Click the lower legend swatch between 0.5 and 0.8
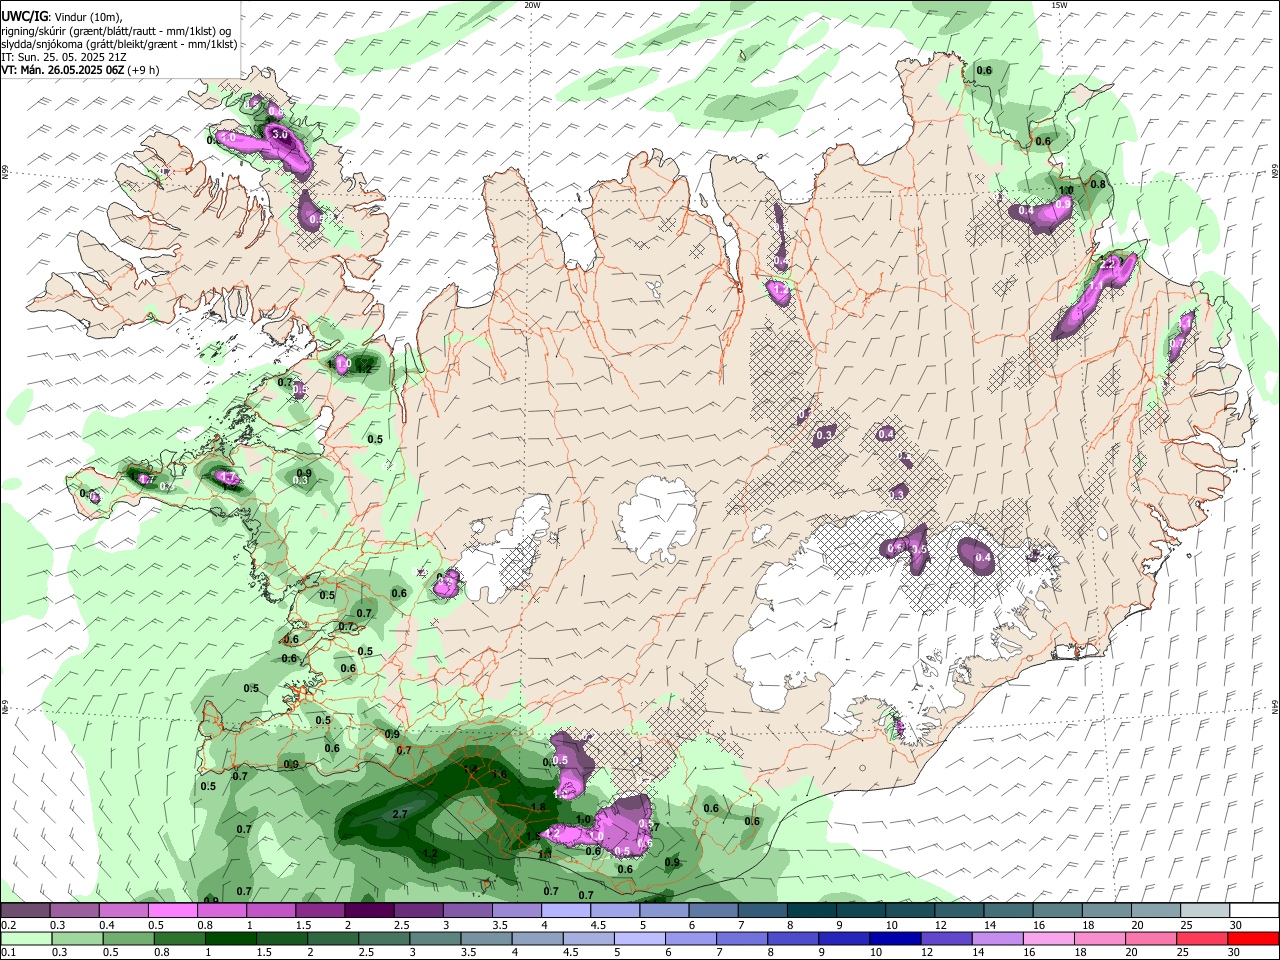The height and width of the screenshot is (960, 1280). click(128, 938)
